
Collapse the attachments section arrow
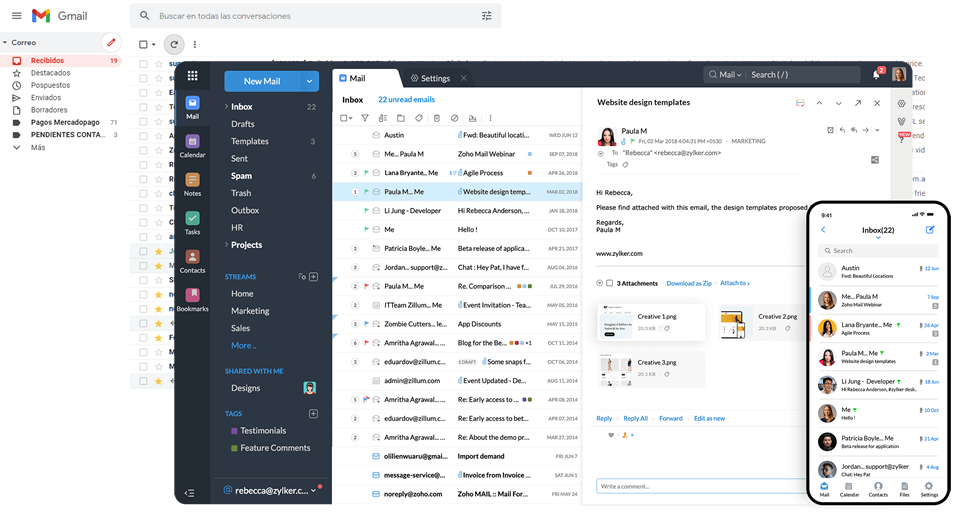pos(599,284)
